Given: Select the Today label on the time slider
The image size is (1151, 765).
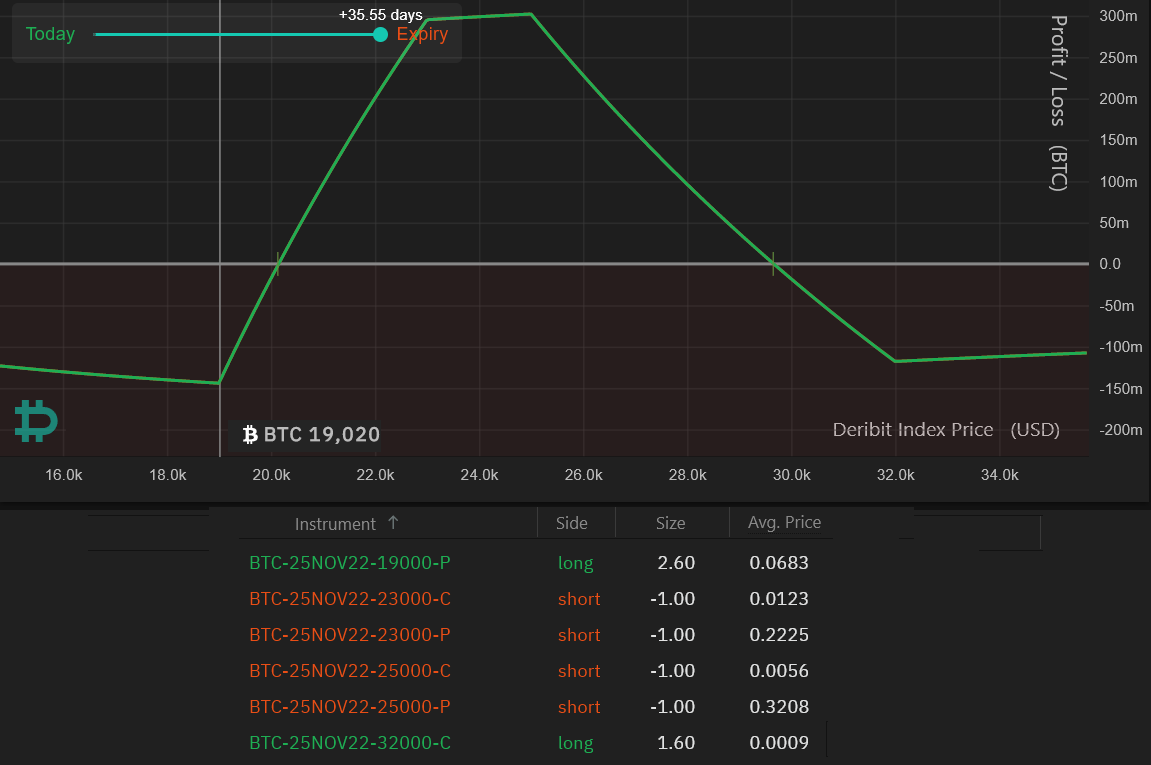Looking at the screenshot, I should point(50,34).
